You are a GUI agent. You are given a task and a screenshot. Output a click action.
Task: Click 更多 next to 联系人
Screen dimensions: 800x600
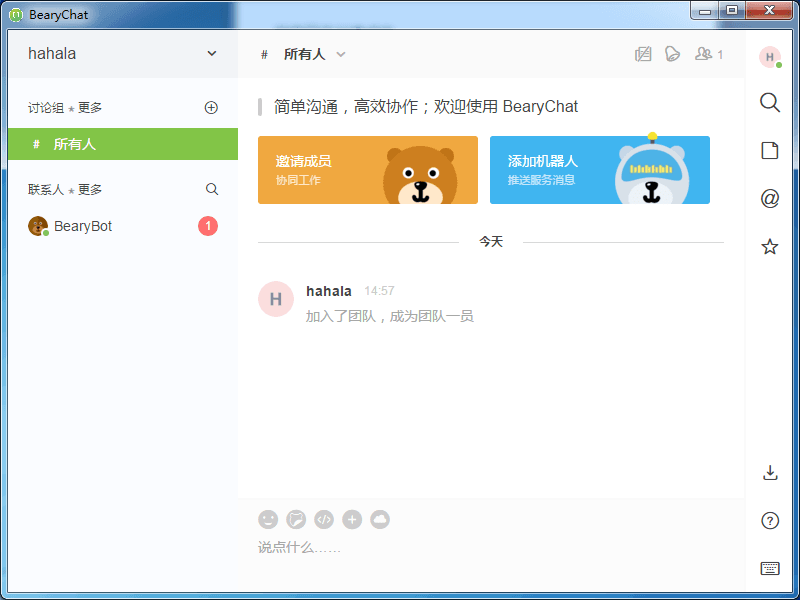tap(90, 189)
